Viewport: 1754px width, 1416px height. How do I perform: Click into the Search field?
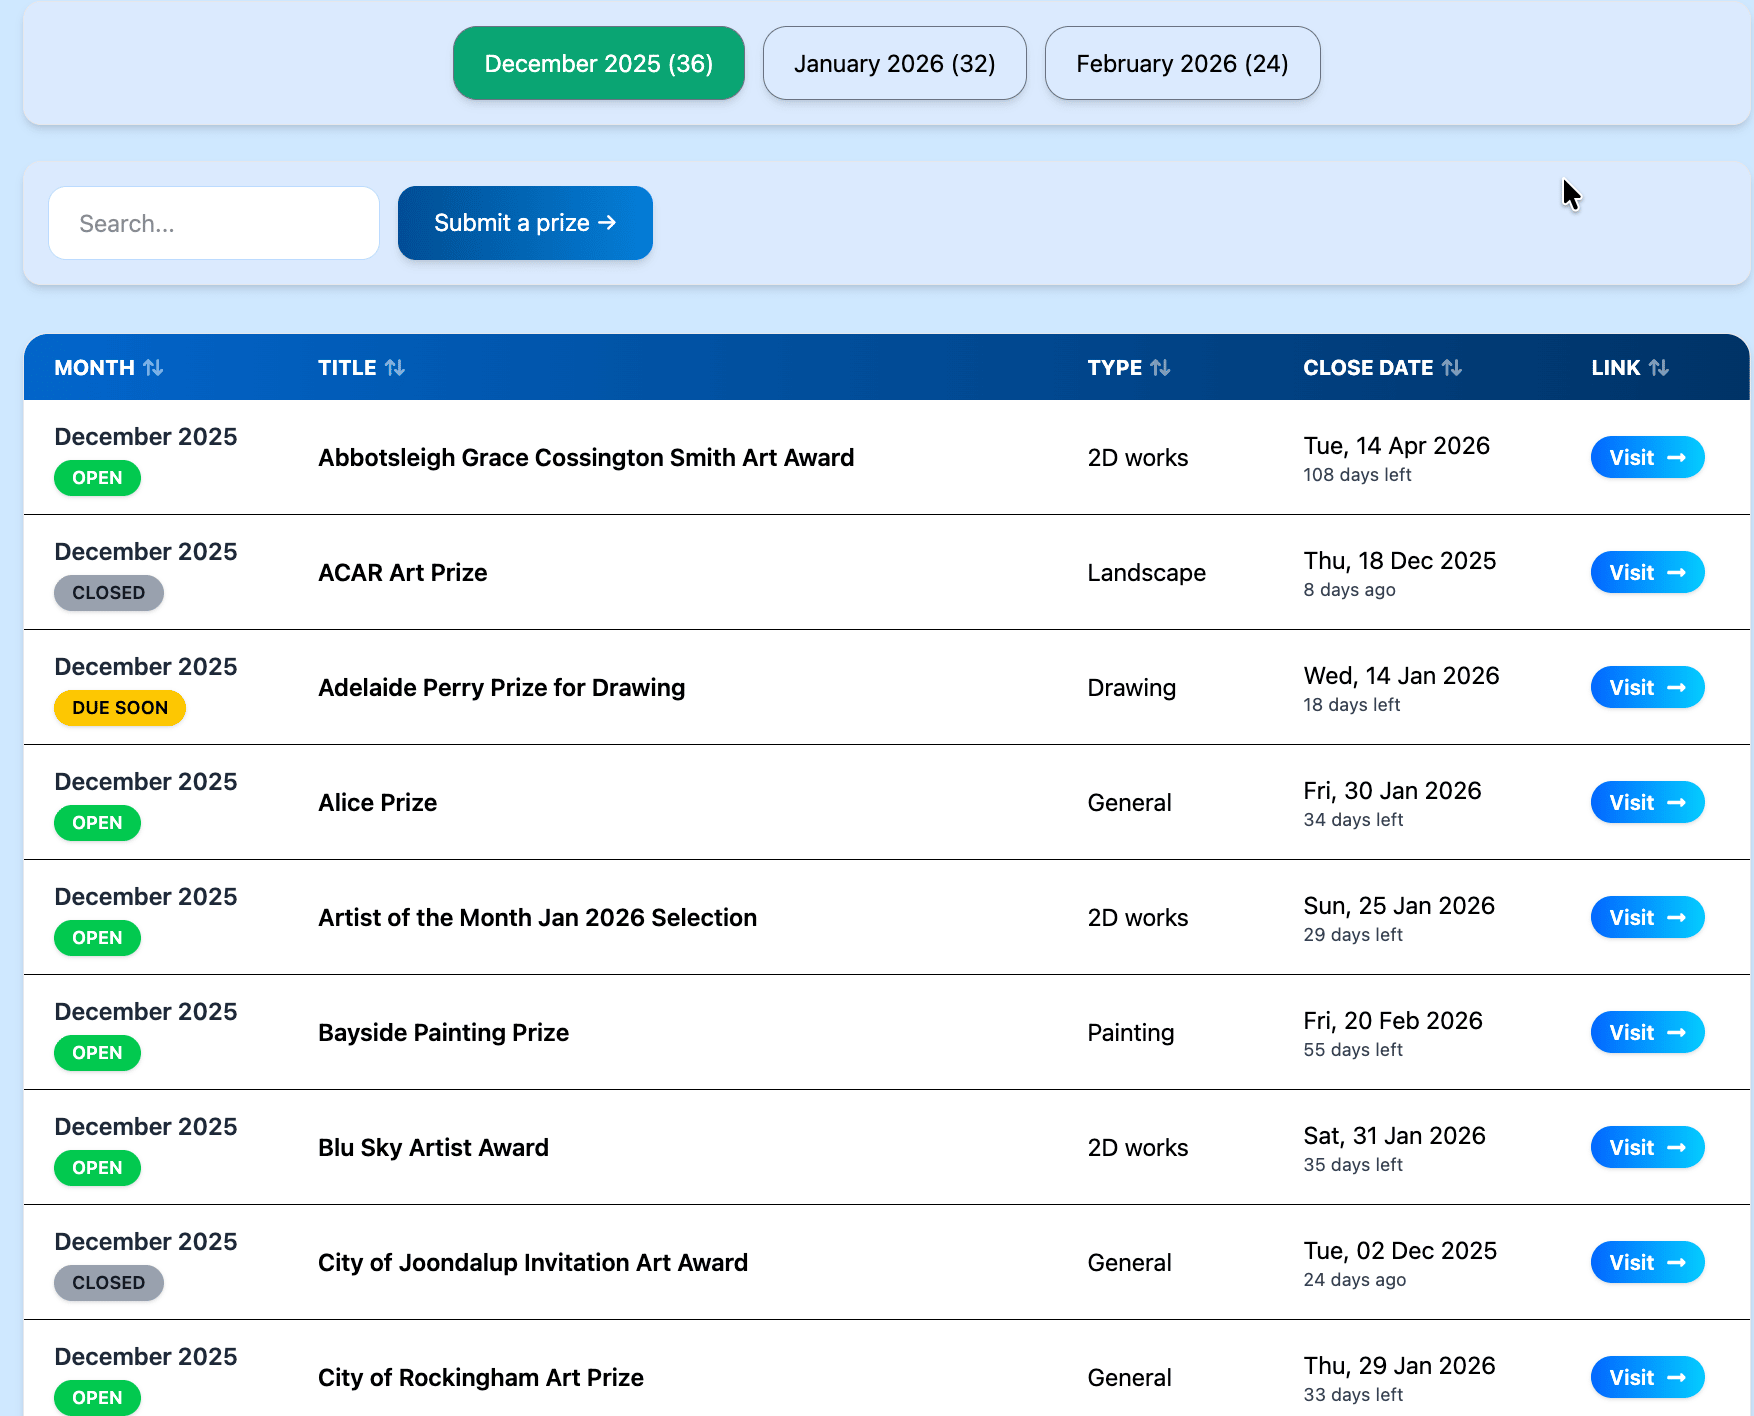tap(214, 224)
